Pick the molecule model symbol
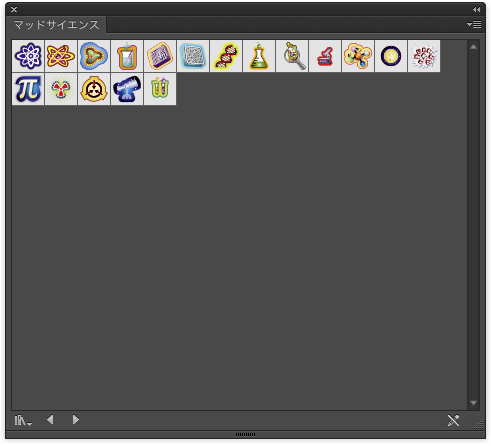This screenshot has width=491, height=446. [358, 56]
